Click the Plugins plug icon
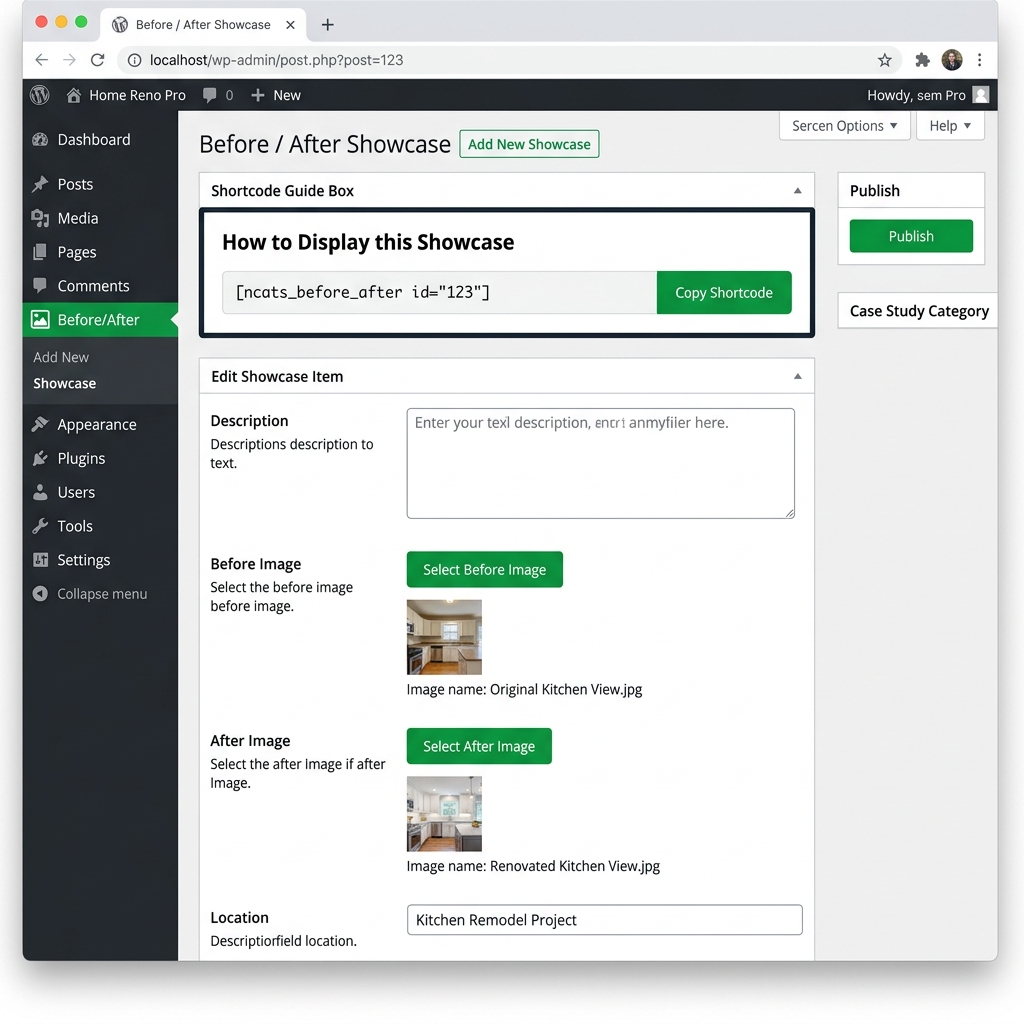 (40, 458)
